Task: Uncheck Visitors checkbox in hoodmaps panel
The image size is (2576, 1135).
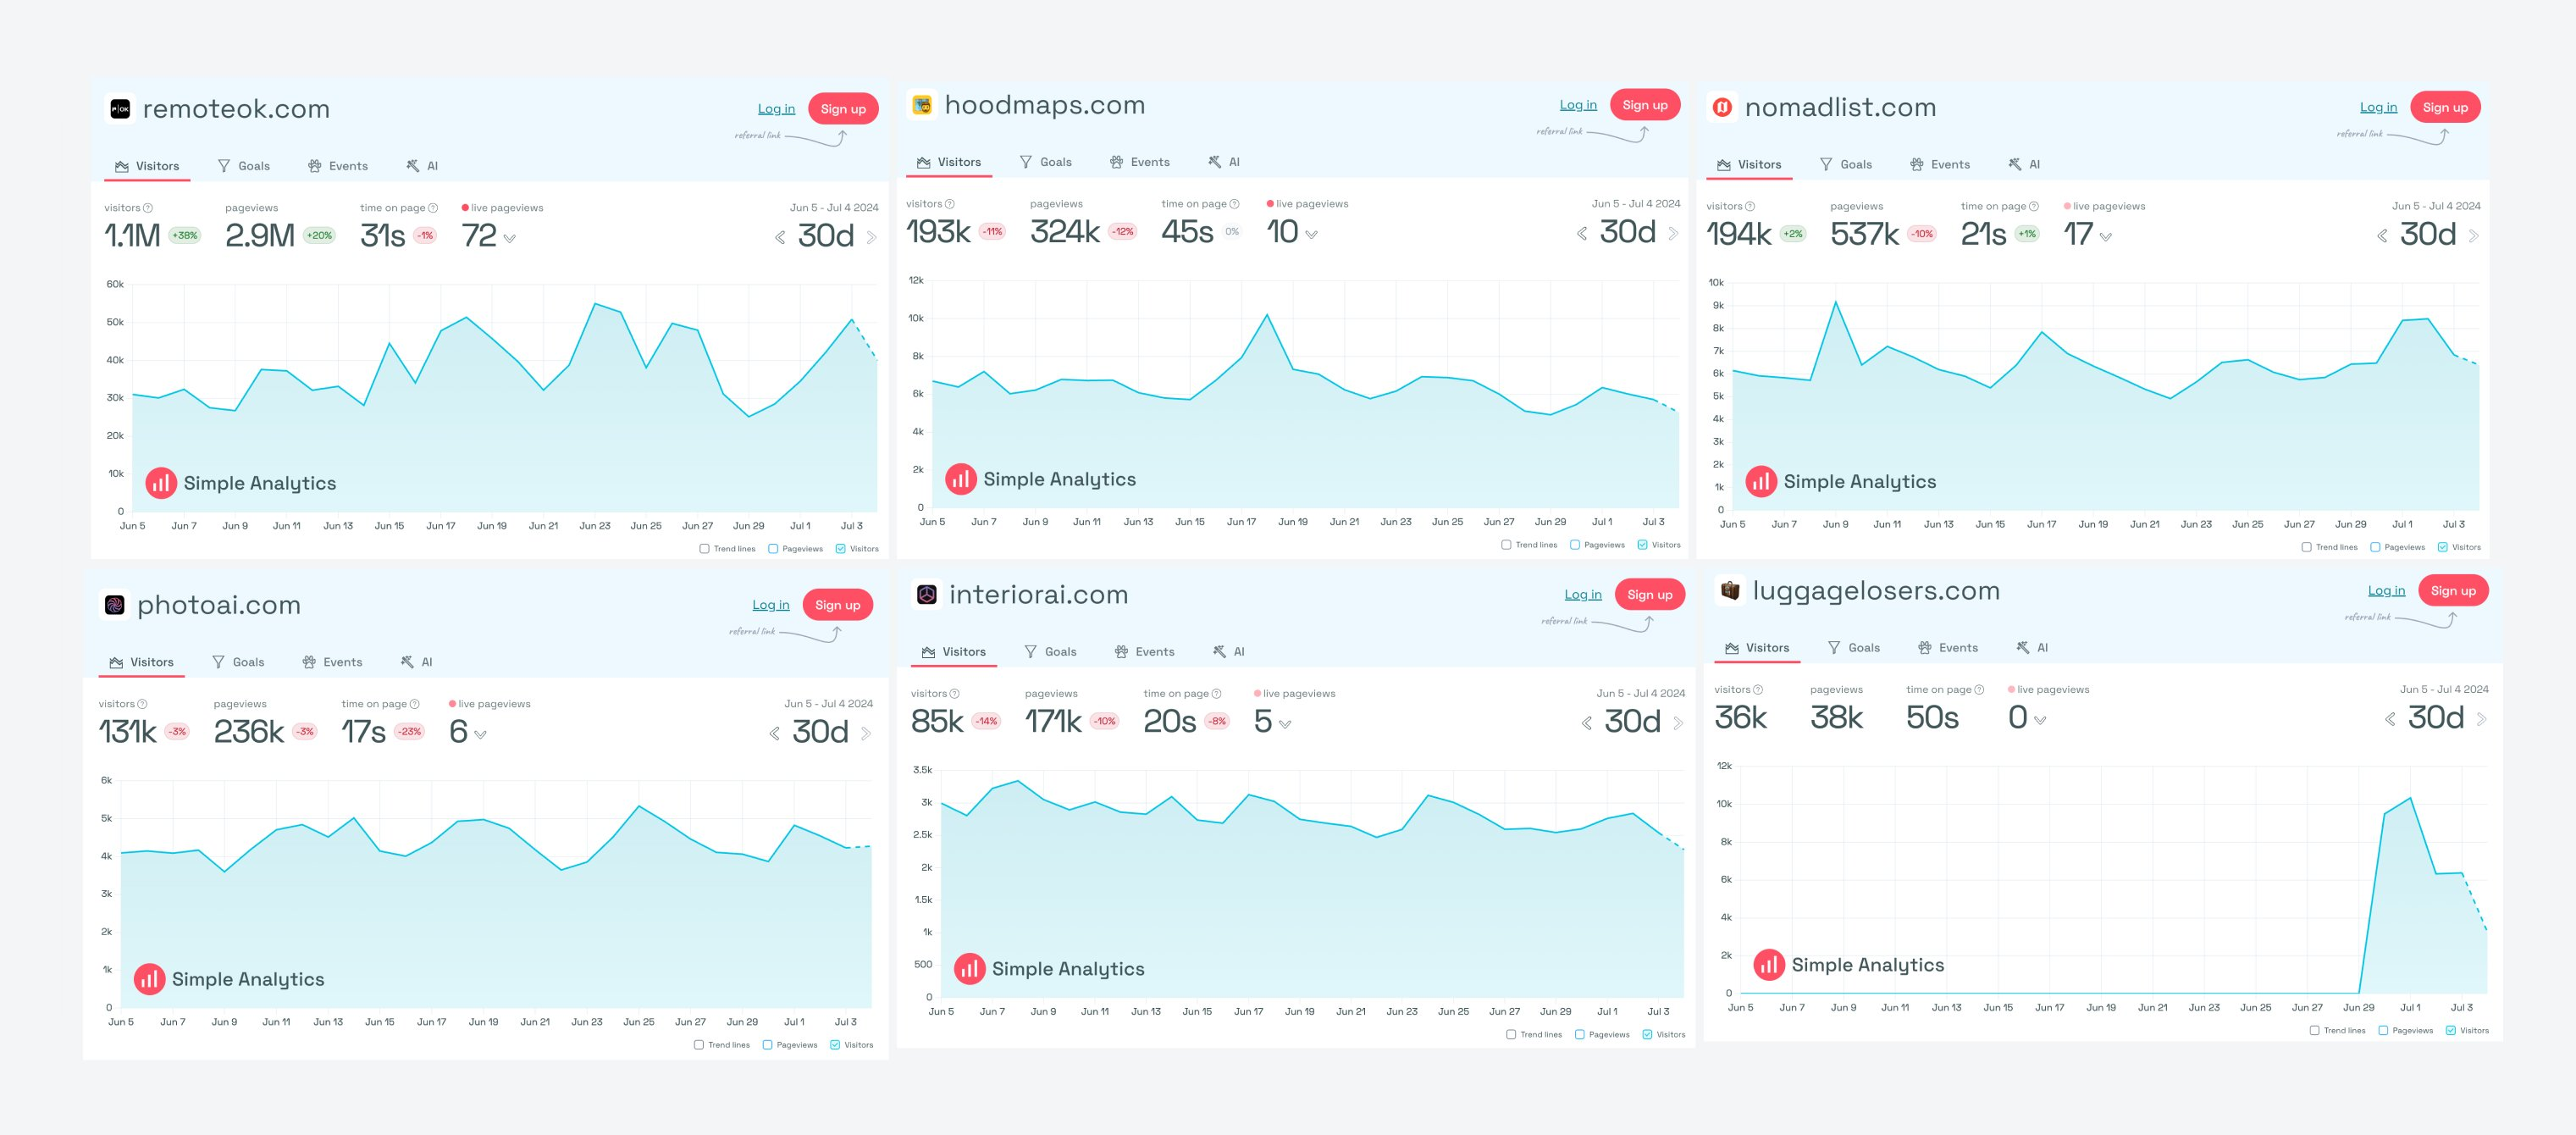Action: click(x=1642, y=545)
